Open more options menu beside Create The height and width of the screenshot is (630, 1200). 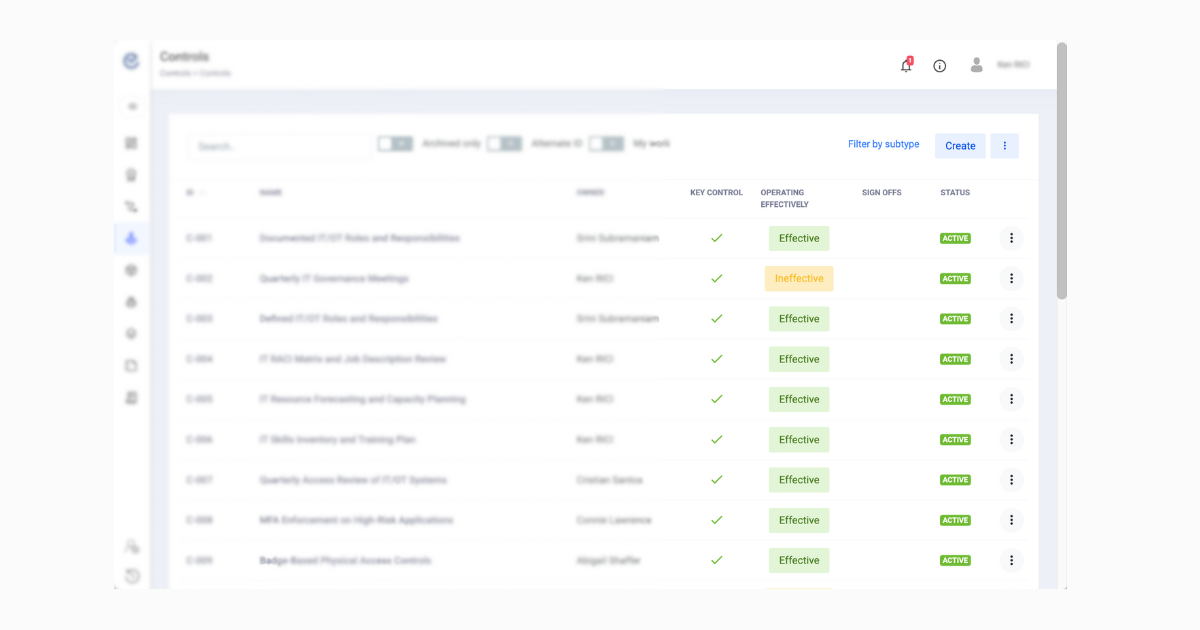pos(1004,146)
